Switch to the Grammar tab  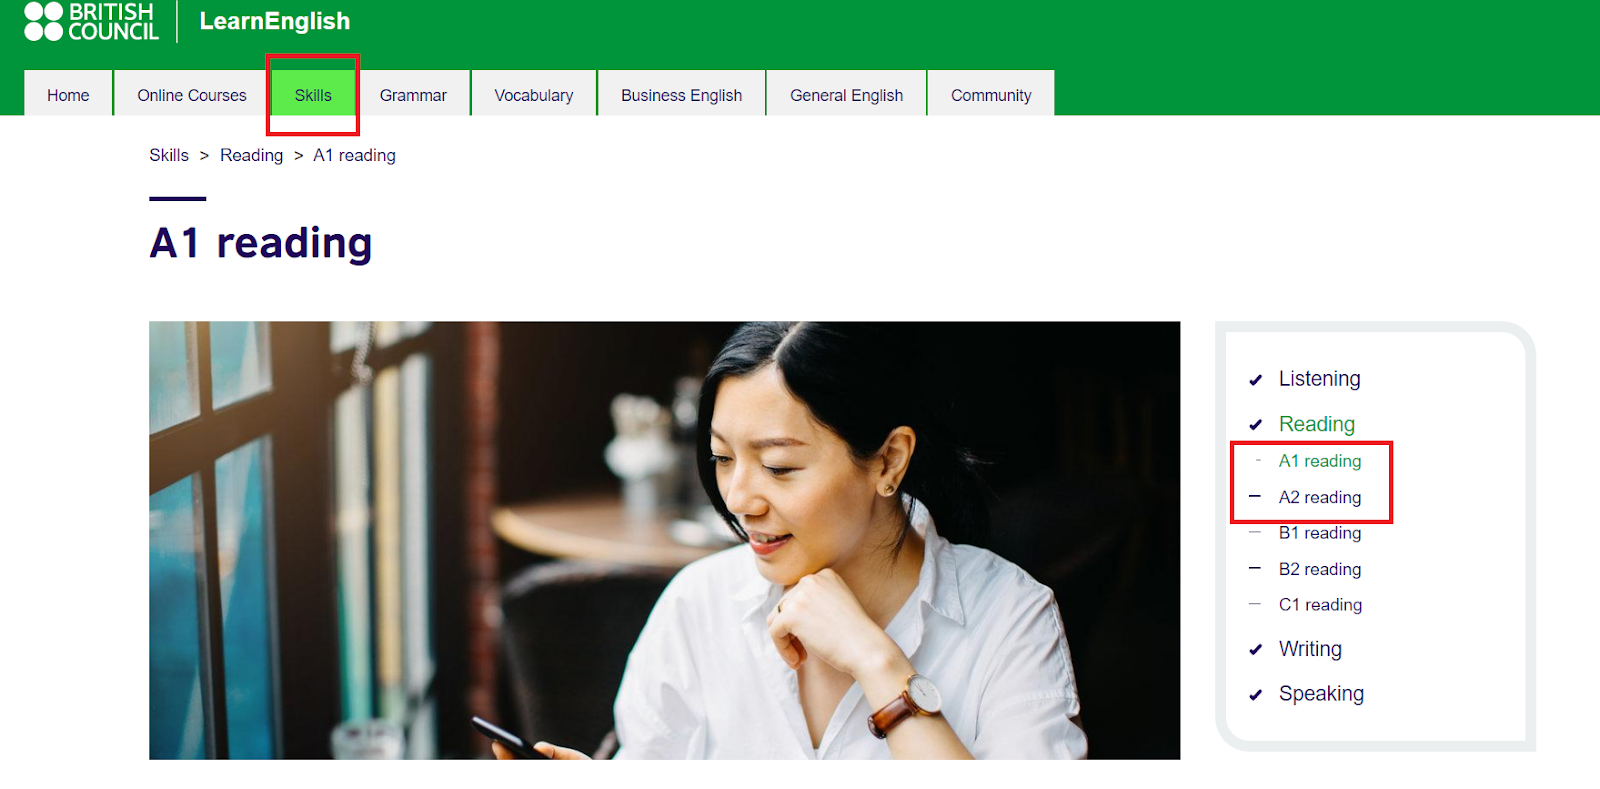tap(413, 95)
